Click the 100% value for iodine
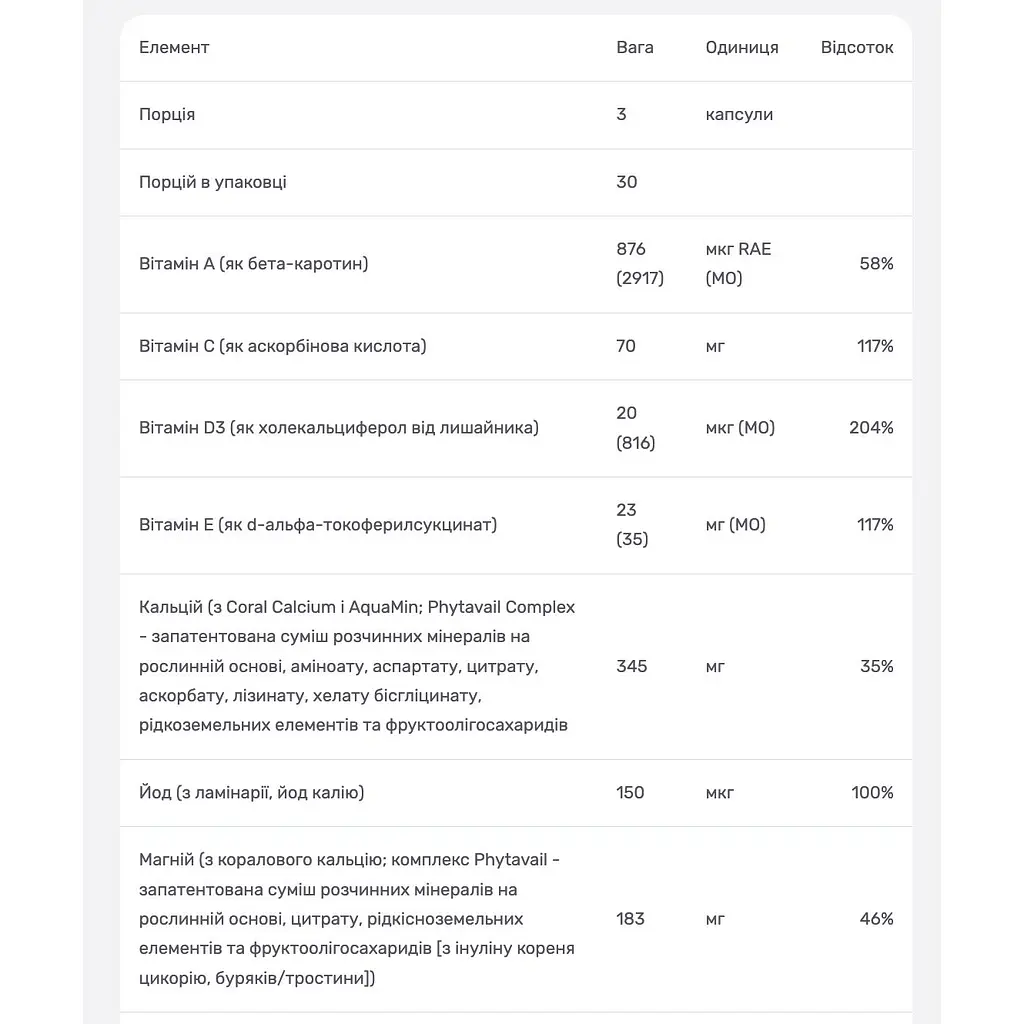The width and height of the screenshot is (1024, 1024). [x=872, y=793]
